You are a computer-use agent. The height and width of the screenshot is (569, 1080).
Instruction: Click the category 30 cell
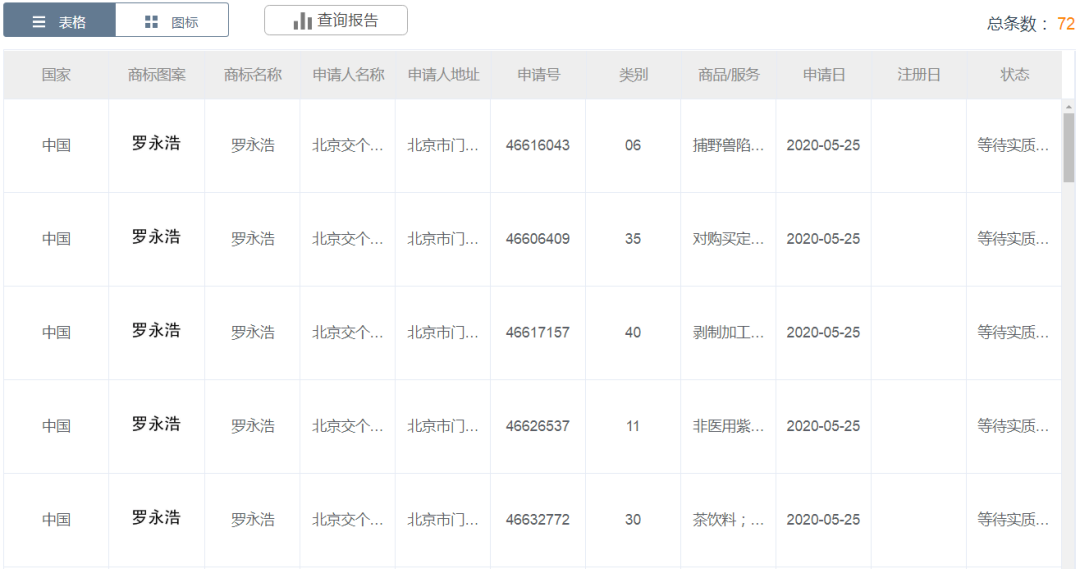pos(633,520)
